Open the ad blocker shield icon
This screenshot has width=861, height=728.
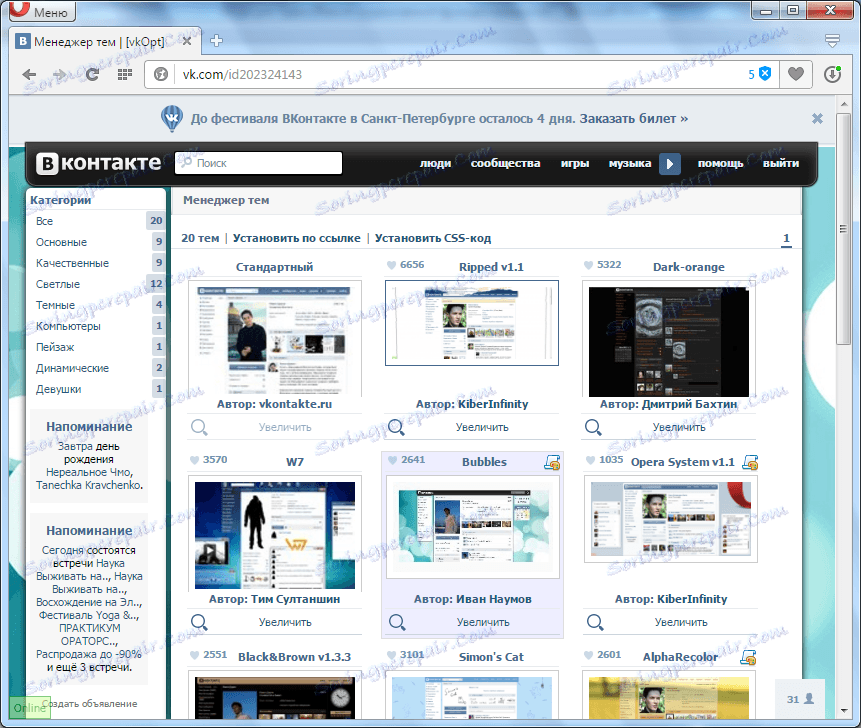[x=765, y=74]
